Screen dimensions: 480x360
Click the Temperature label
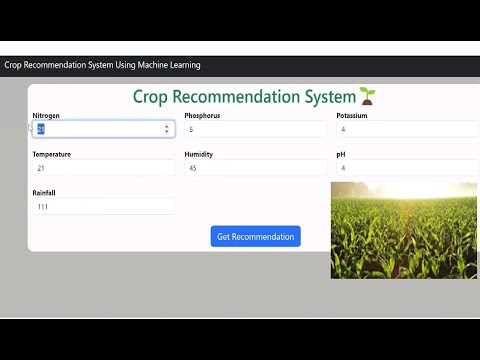[x=52, y=154]
